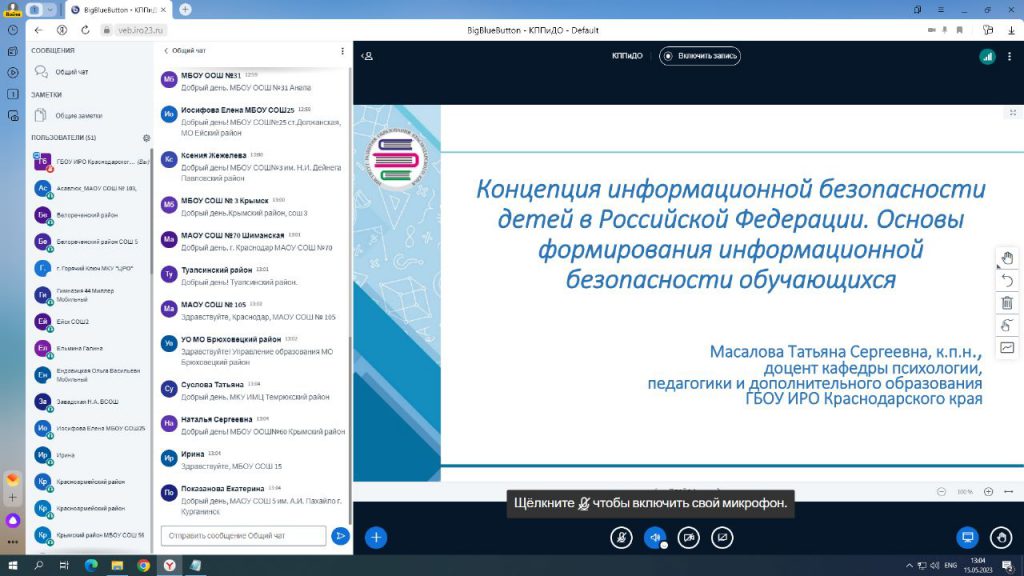This screenshot has width=1024, height=576.
Task: Open Общий чат in messages list
Action: (x=70, y=72)
